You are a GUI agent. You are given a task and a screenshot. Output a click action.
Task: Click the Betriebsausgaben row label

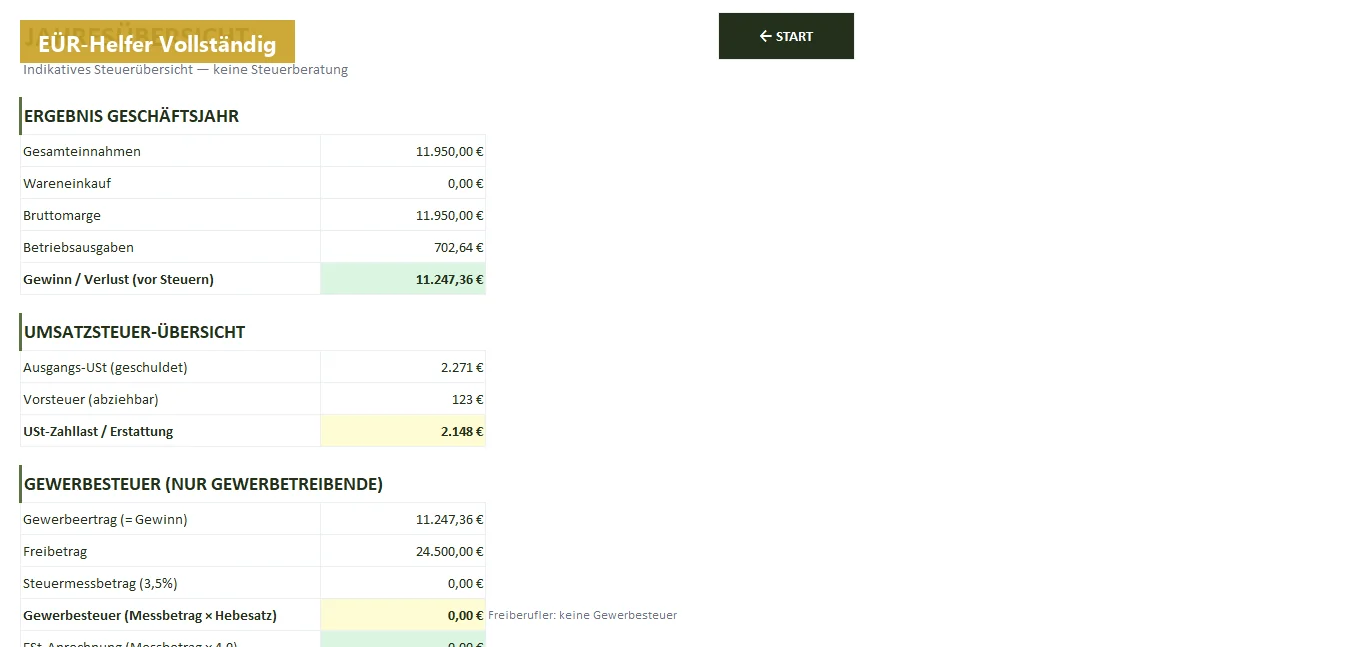[x=78, y=248]
